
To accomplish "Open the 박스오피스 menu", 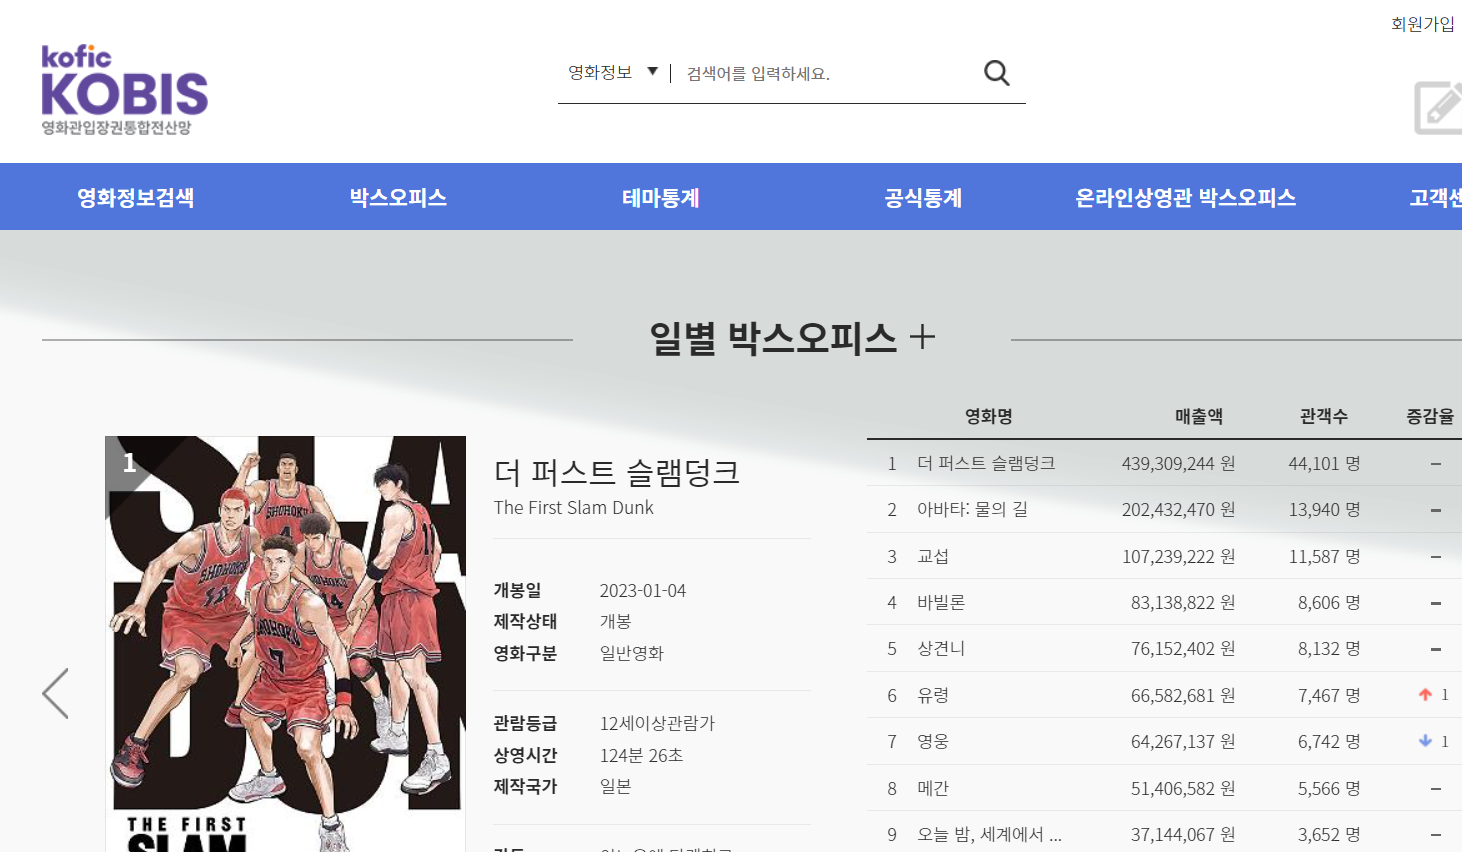I will coord(398,197).
